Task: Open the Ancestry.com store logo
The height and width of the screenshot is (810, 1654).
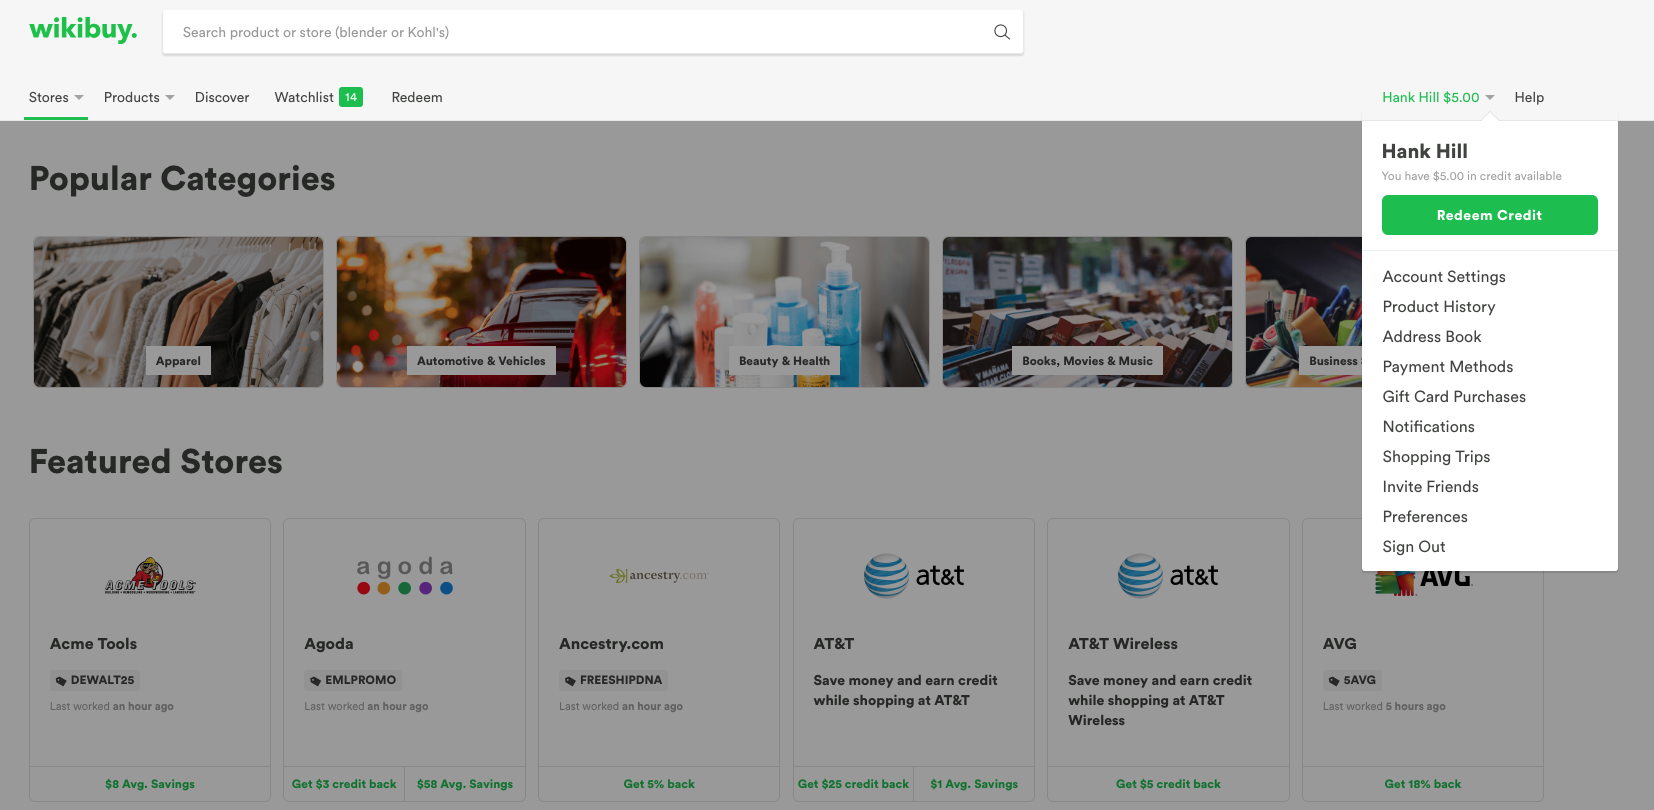Action: (659, 576)
